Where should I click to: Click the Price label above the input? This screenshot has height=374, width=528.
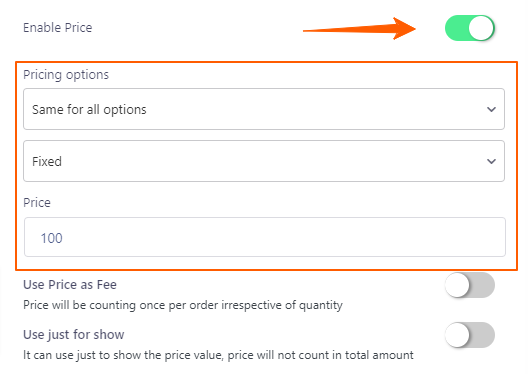tap(37, 203)
